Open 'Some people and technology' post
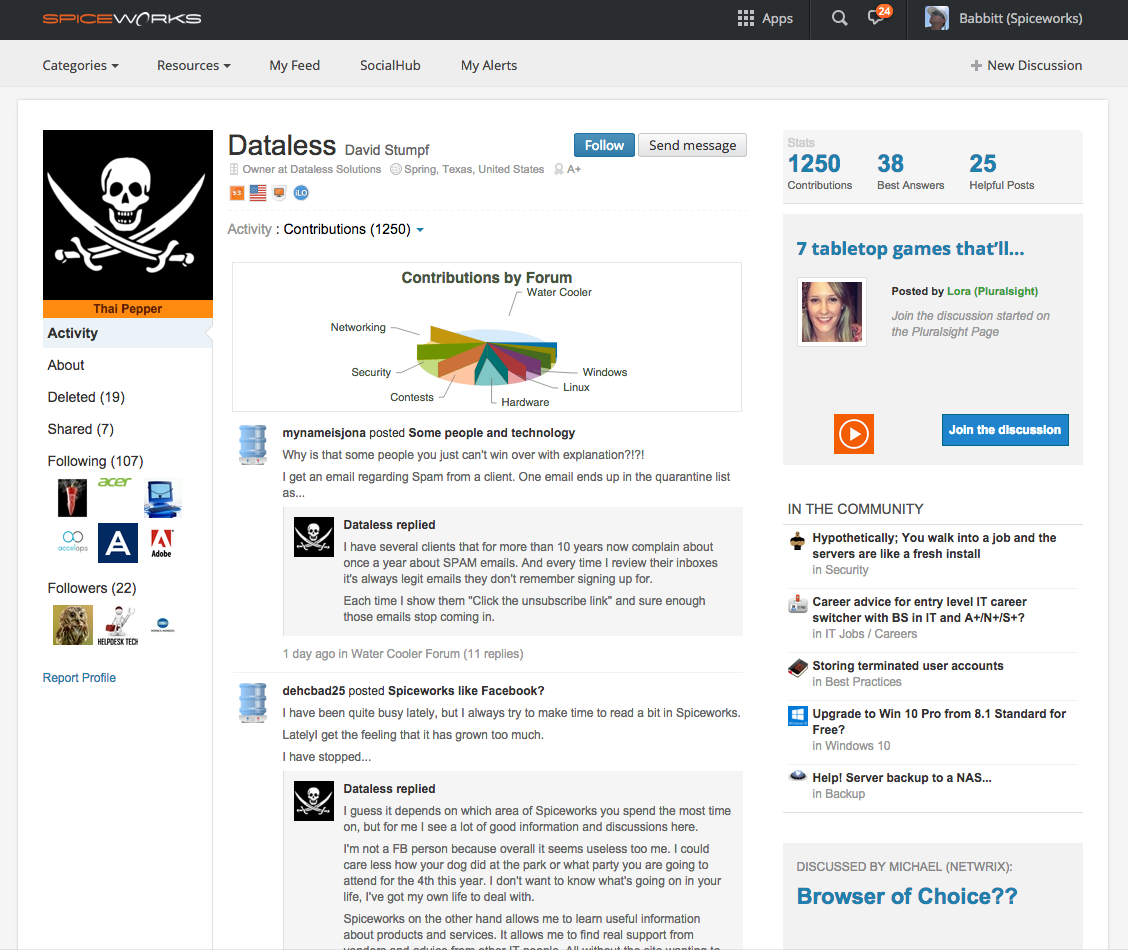The image size is (1128, 950). [x=492, y=433]
